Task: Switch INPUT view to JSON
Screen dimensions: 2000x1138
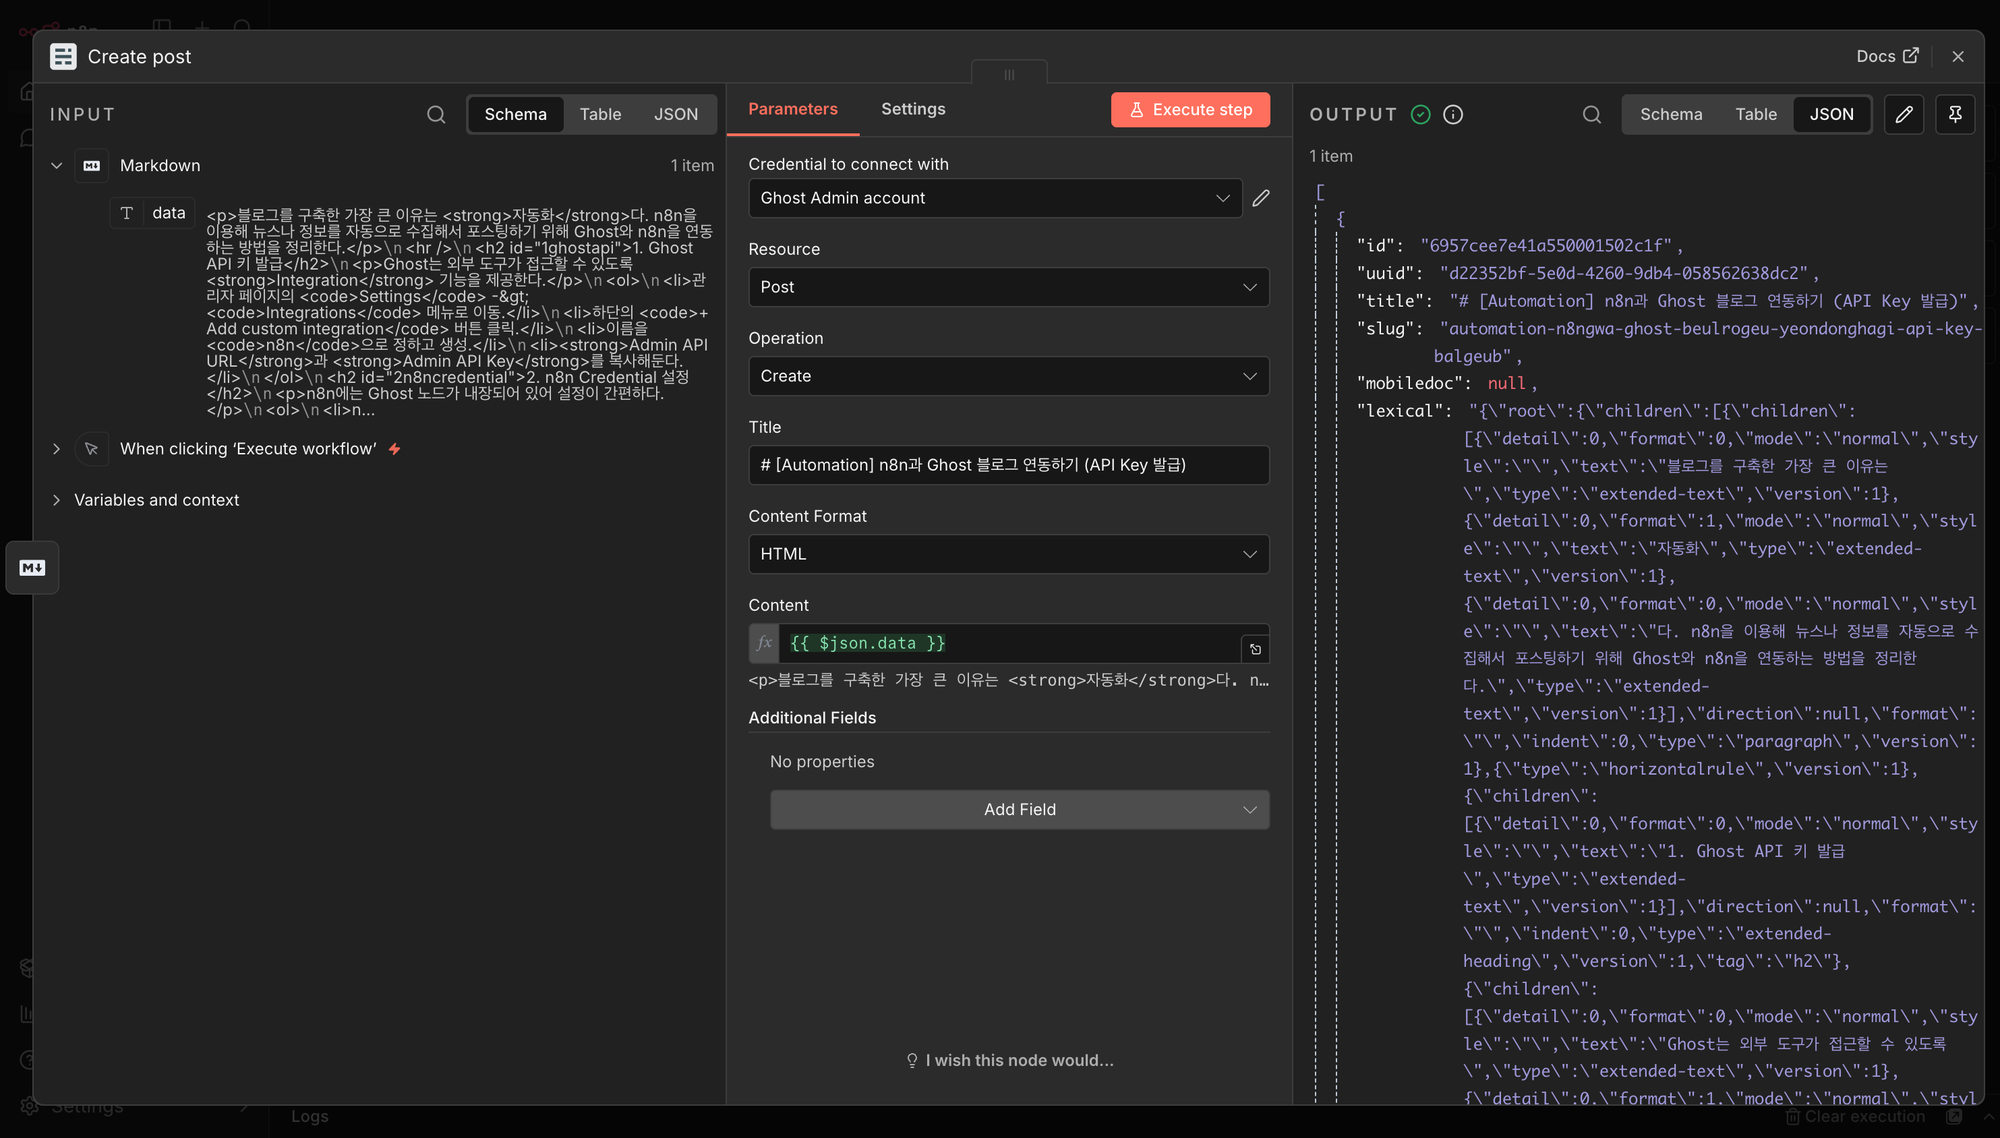Action: 676,114
